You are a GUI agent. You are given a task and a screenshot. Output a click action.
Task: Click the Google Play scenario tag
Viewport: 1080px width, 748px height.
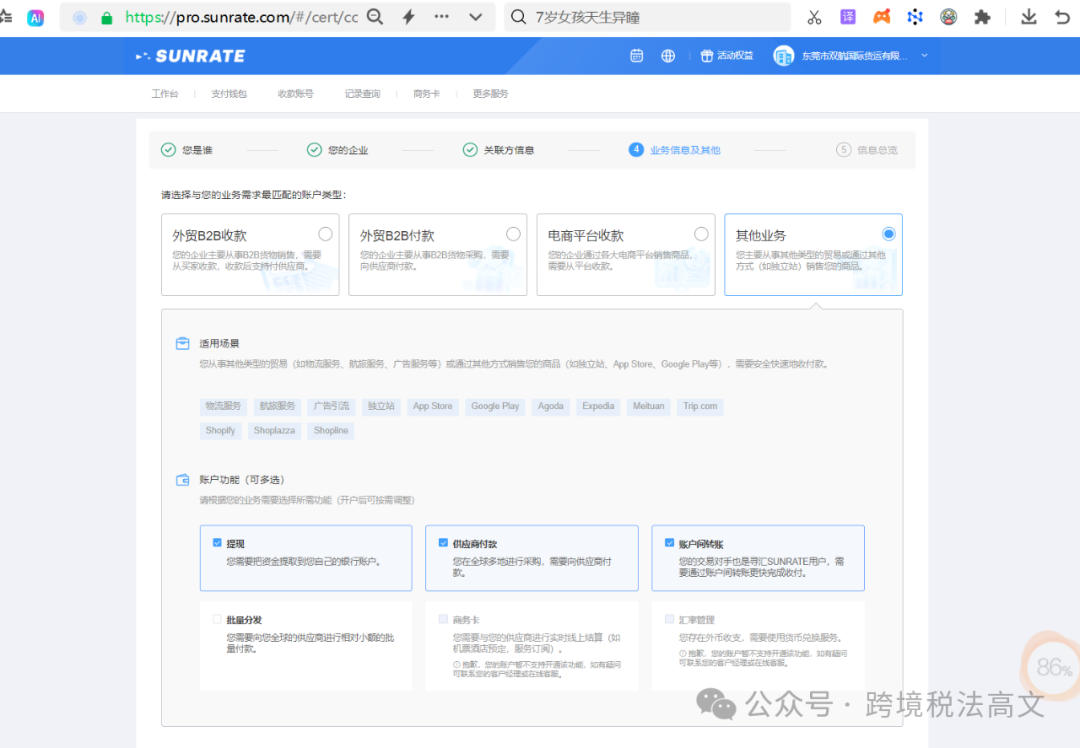pyautogui.click(x=494, y=406)
